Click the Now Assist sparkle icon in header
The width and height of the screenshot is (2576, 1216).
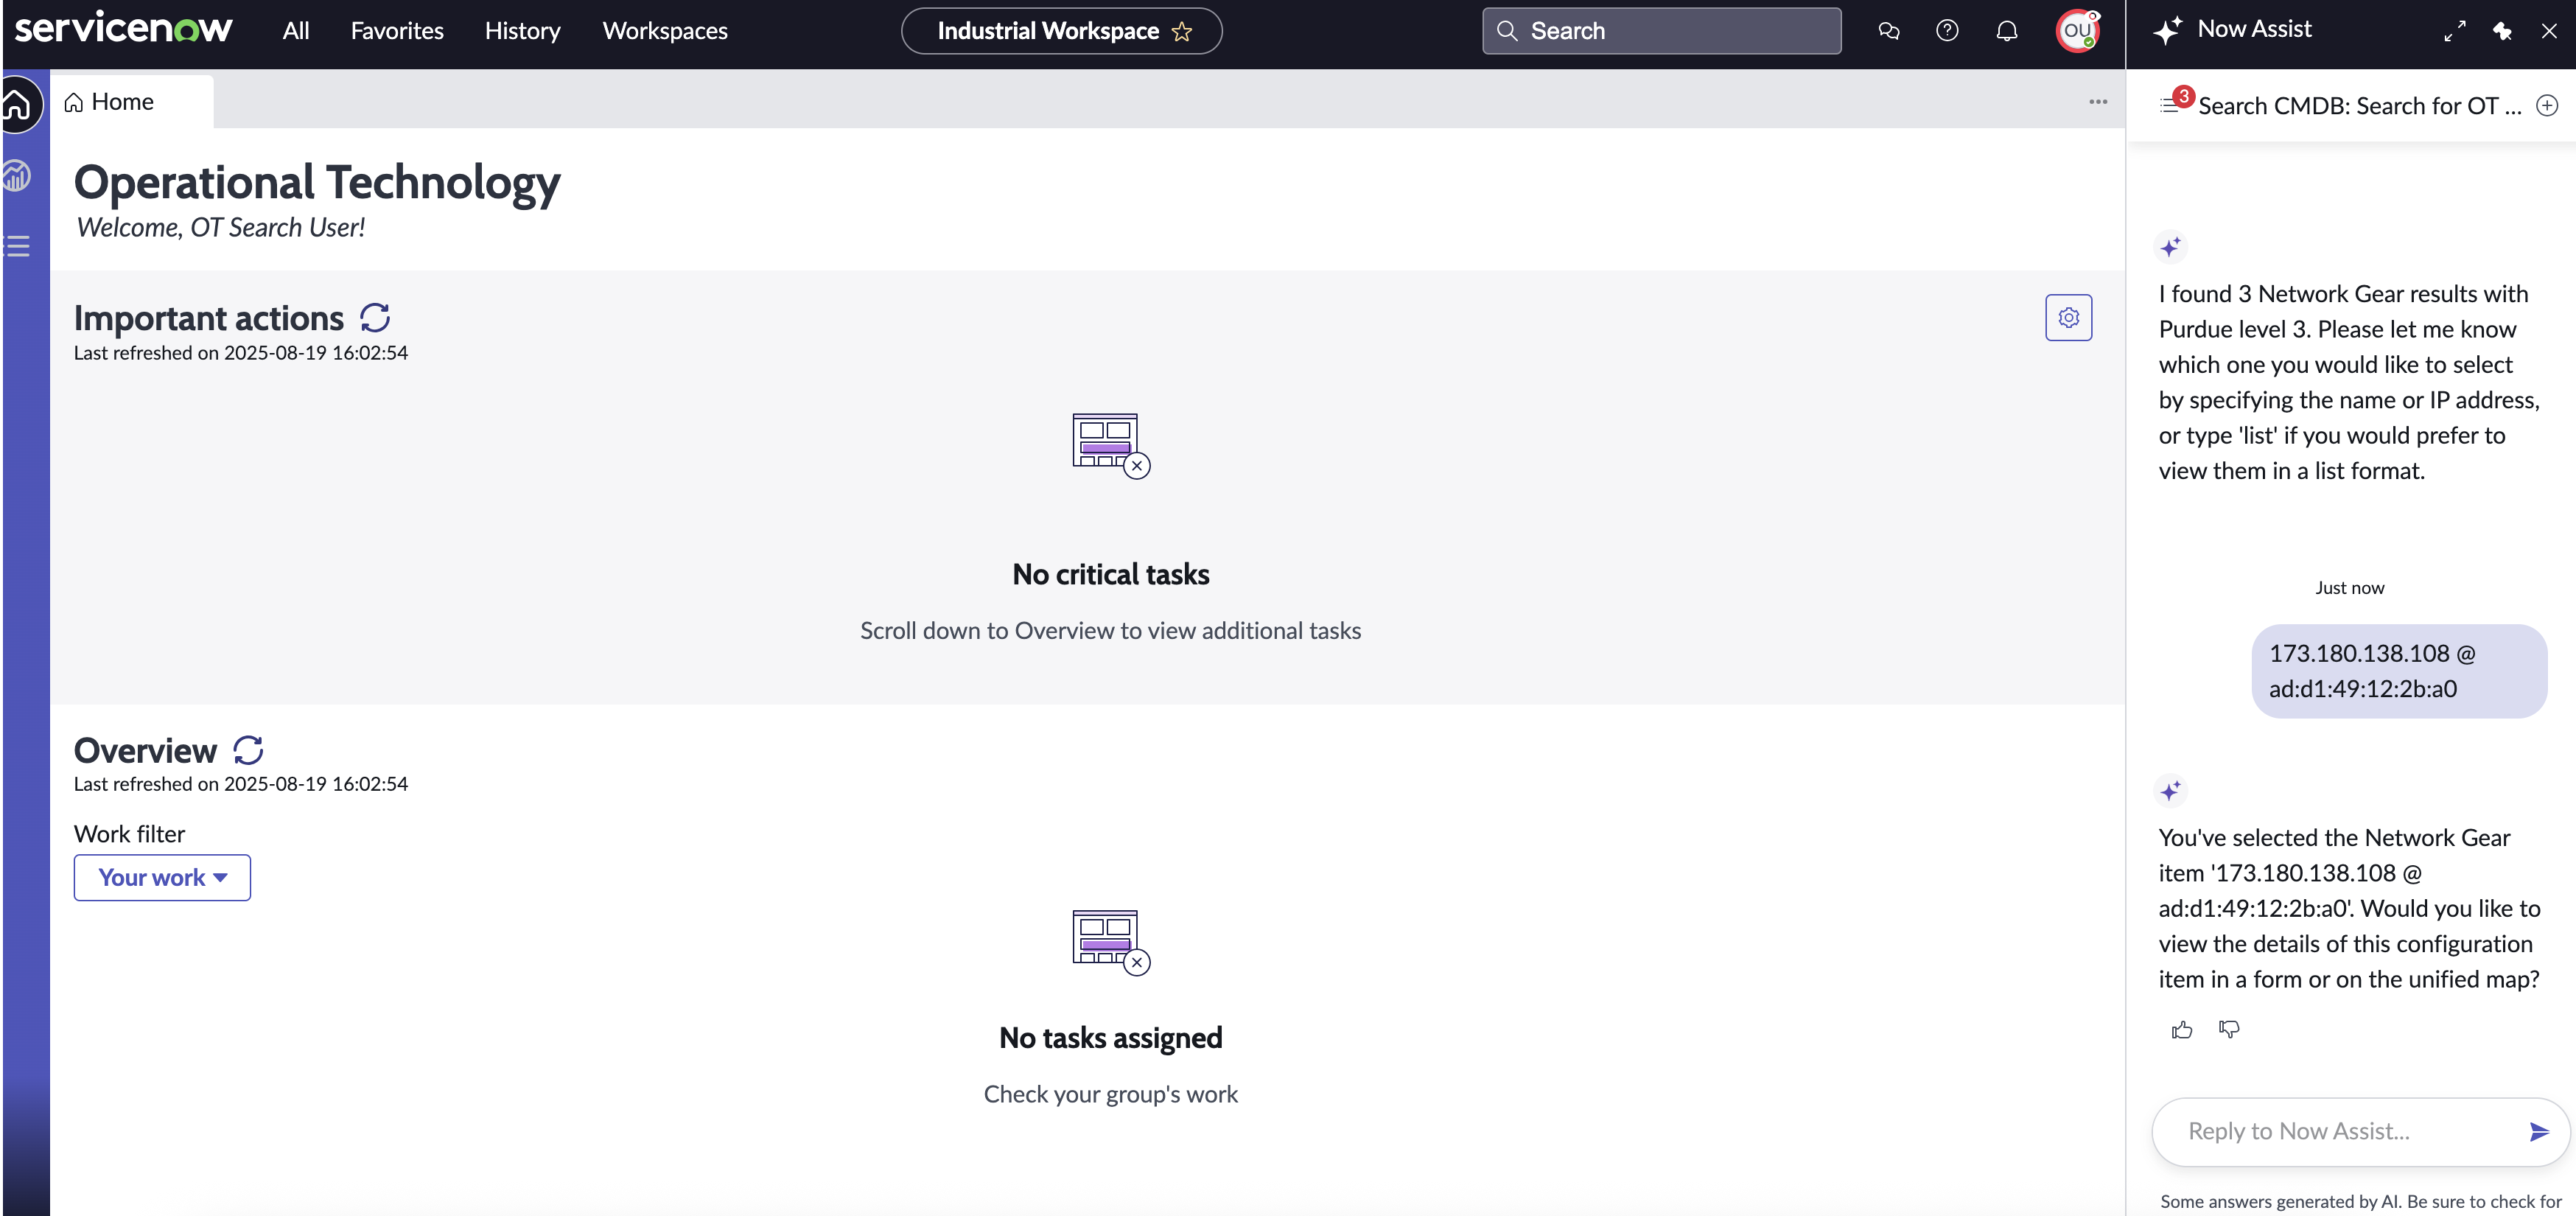click(2168, 30)
